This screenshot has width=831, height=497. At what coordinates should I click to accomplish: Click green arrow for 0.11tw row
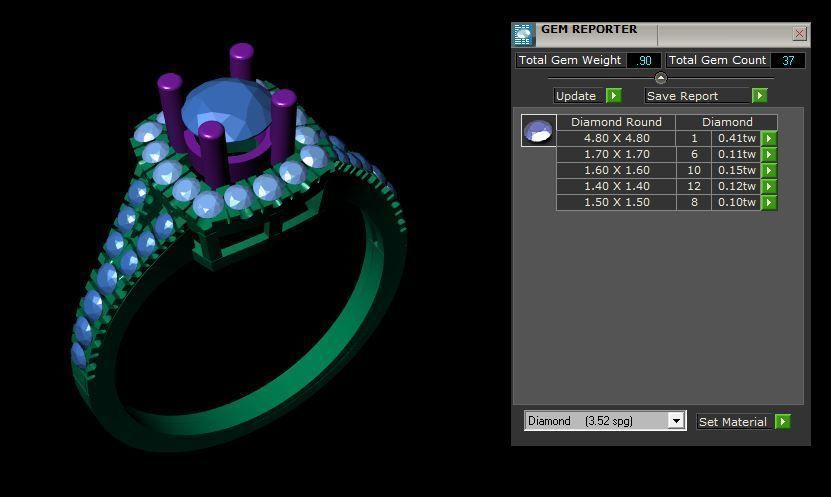coord(769,154)
